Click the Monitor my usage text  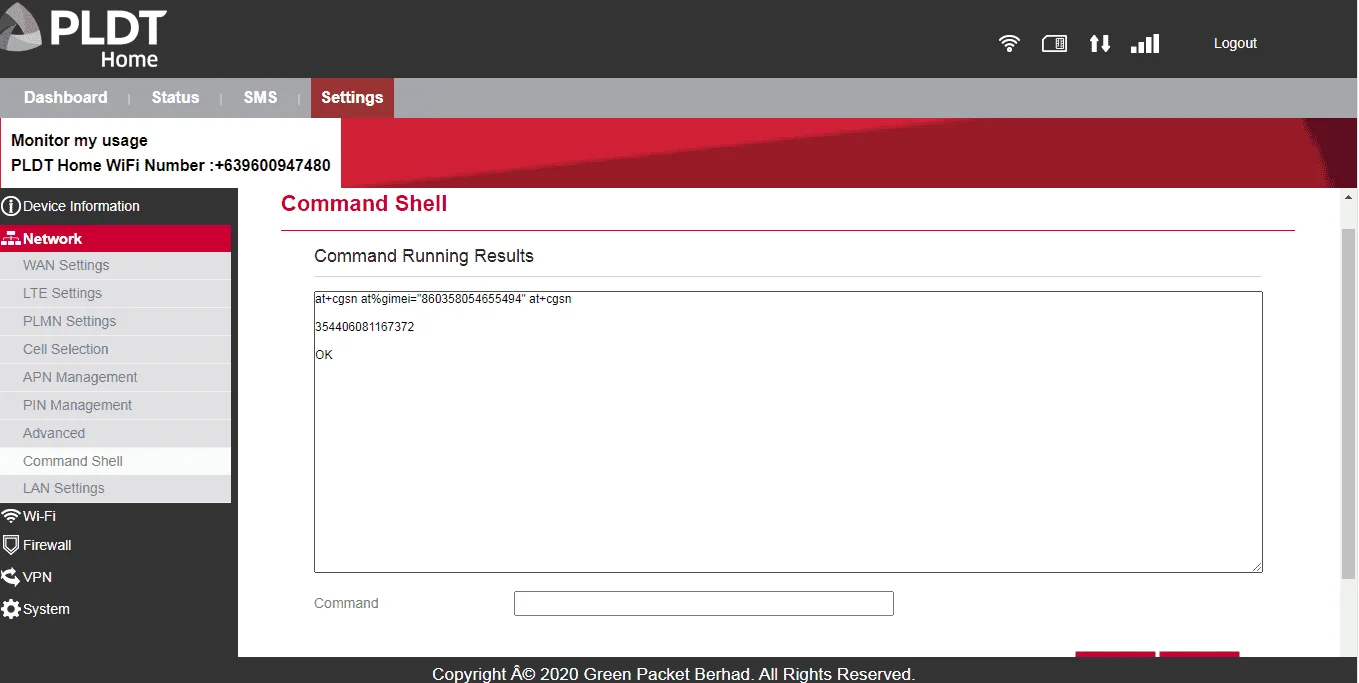click(79, 140)
